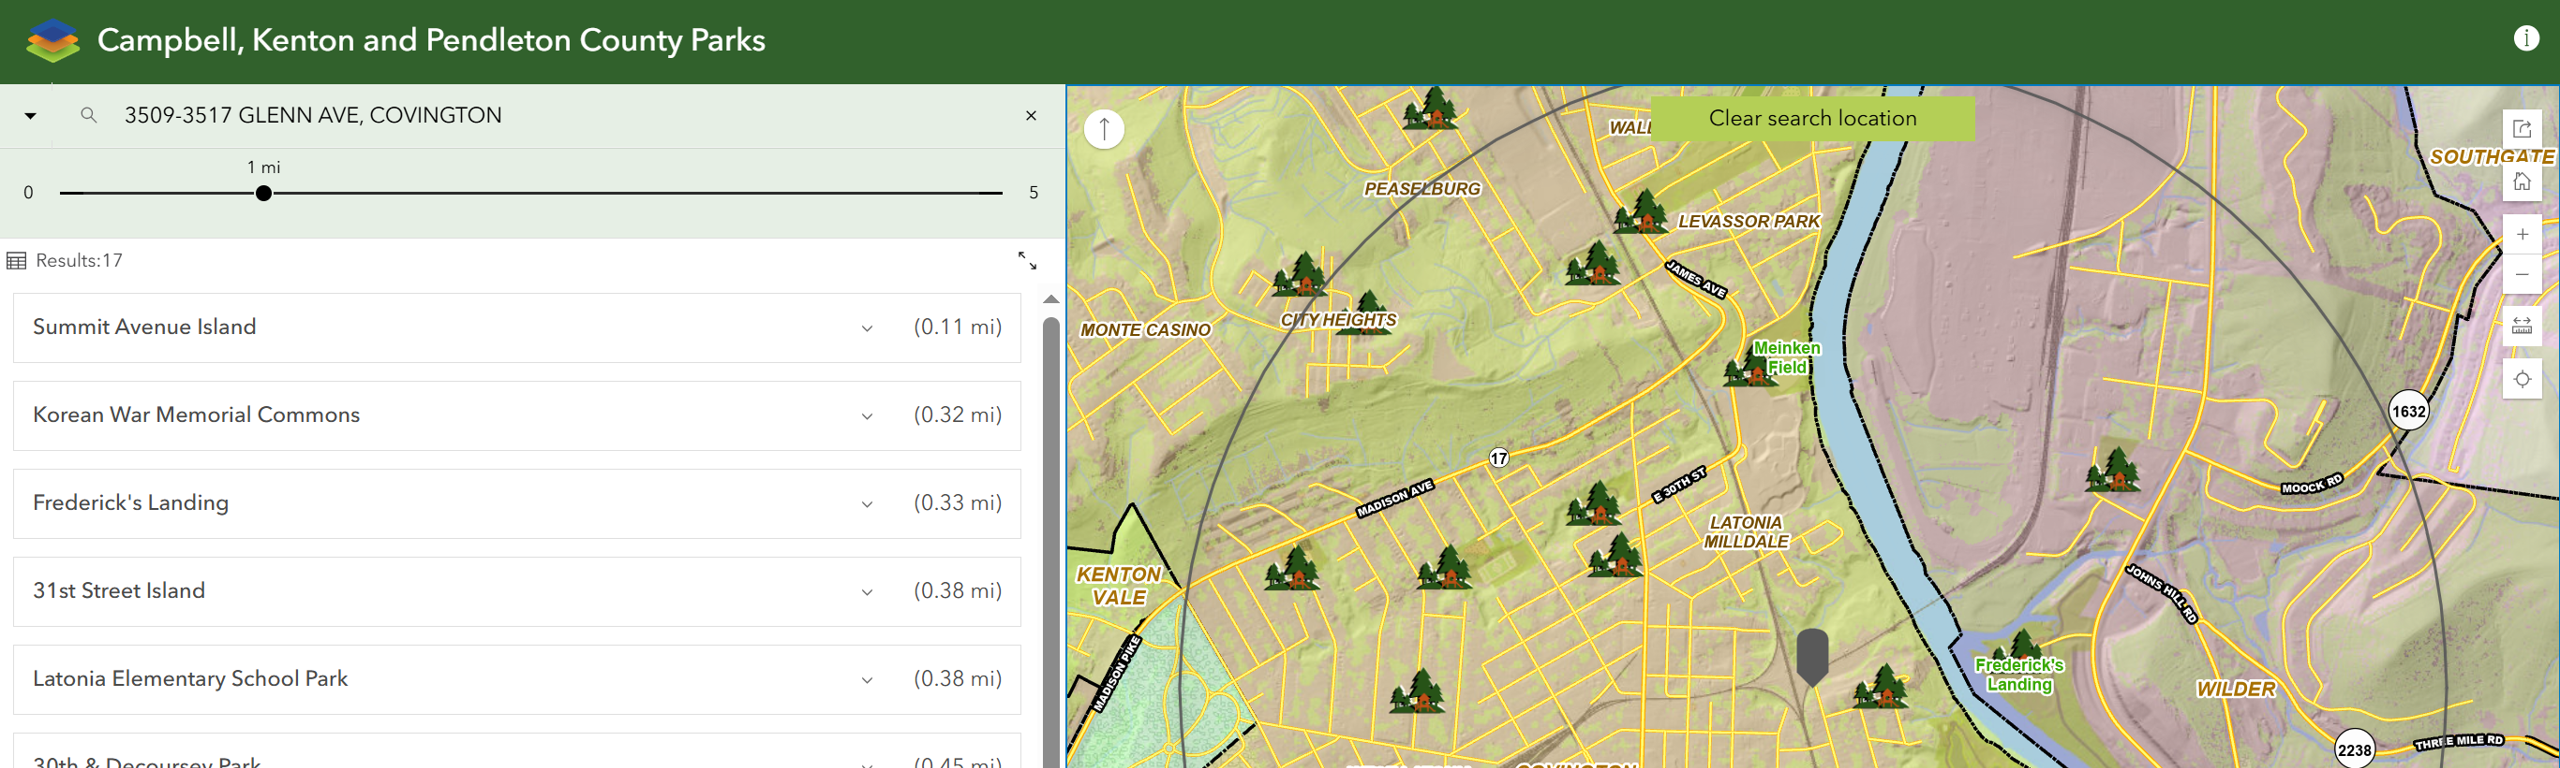2560x768 pixels.
Task: Click the route 17 shield on map
Action: click(1498, 458)
